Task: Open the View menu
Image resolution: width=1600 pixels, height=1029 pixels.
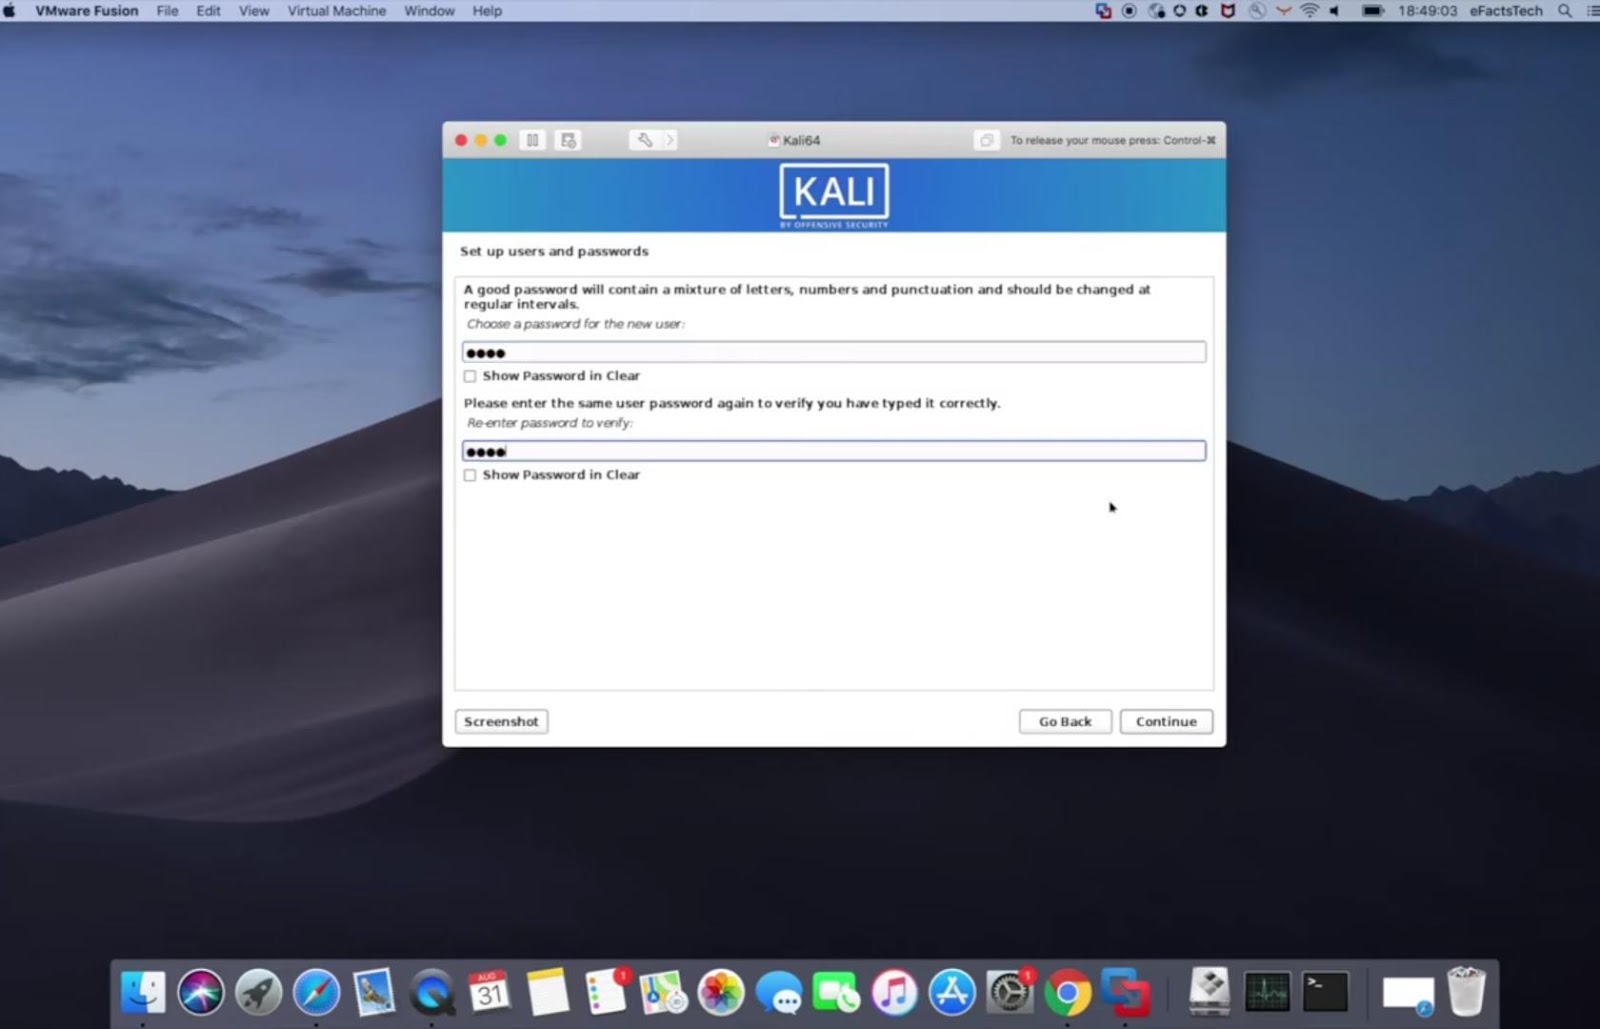Action: [254, 11]
